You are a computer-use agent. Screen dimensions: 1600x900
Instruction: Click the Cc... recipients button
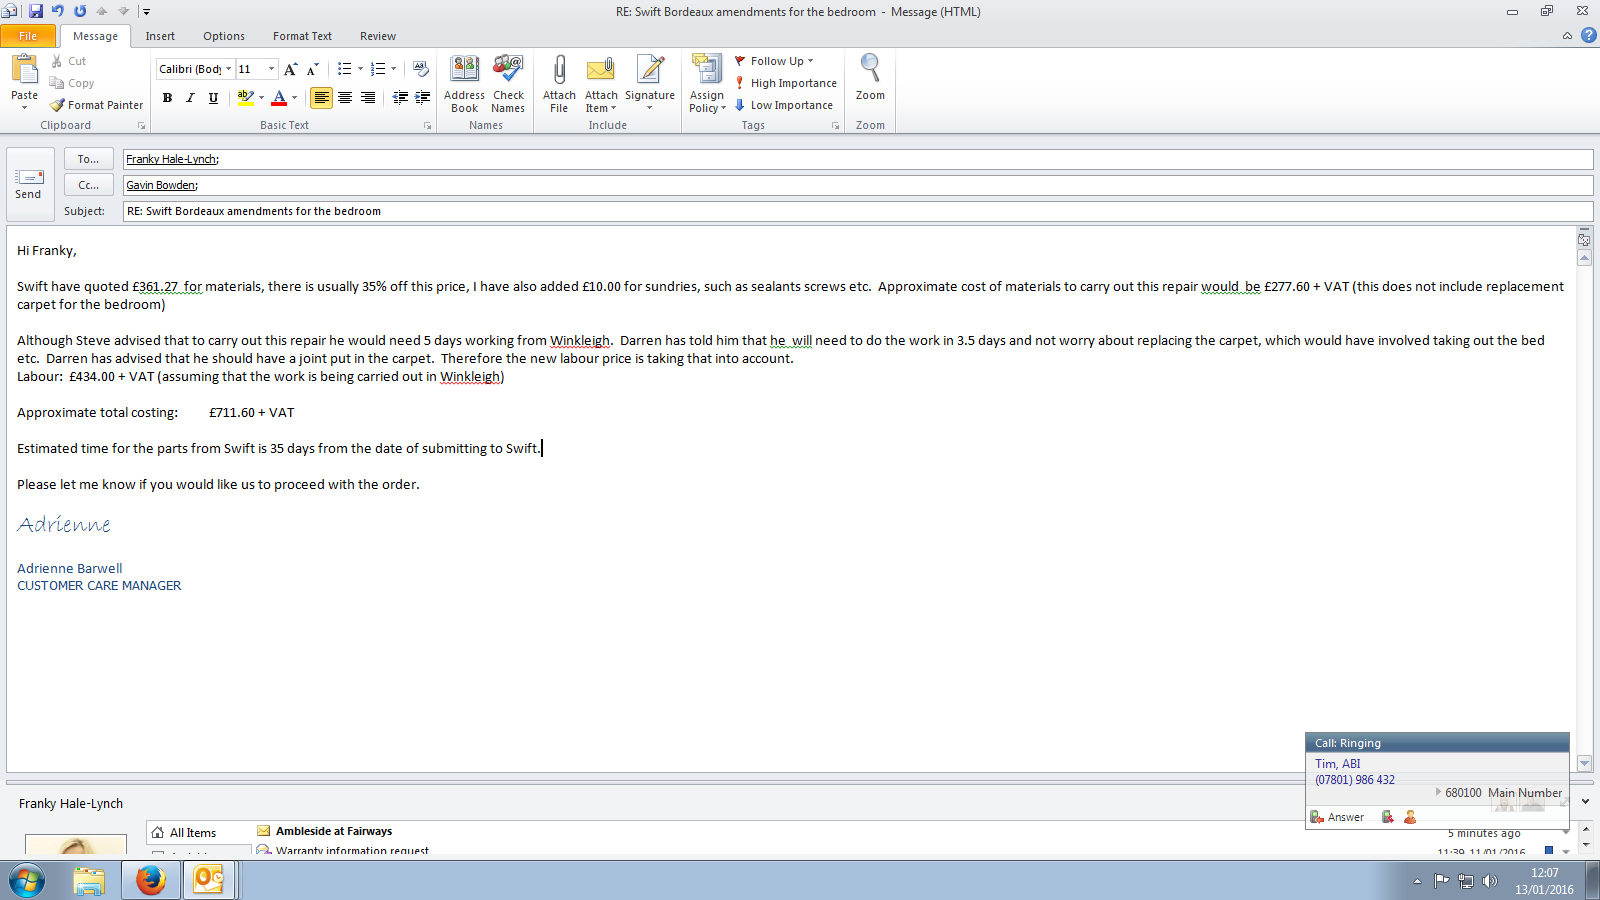88,185
